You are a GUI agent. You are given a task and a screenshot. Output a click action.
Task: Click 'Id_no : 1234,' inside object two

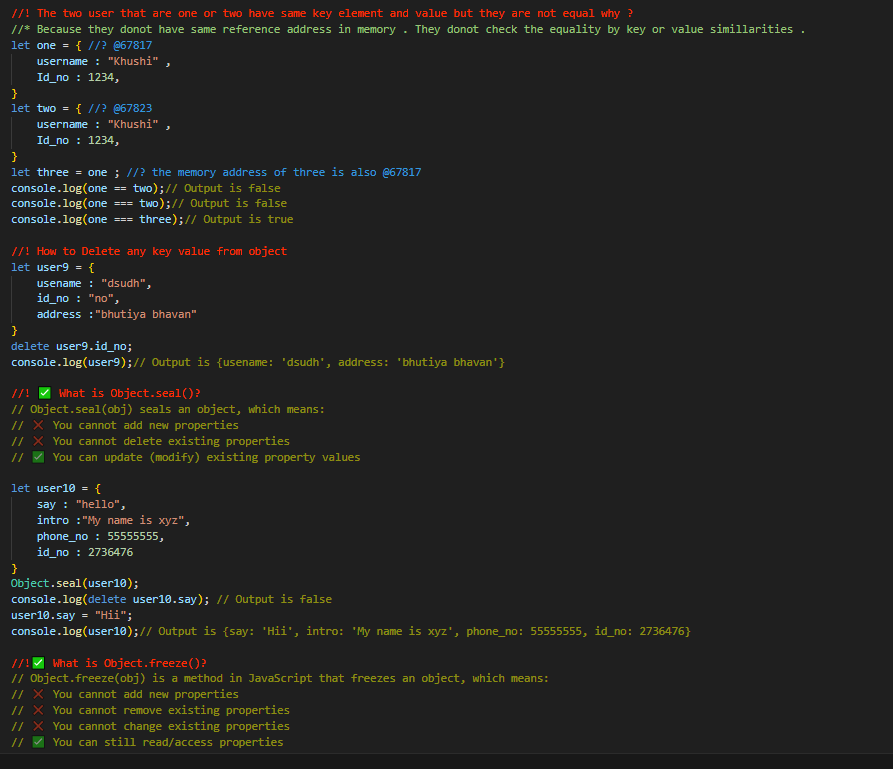click(78, 141)
